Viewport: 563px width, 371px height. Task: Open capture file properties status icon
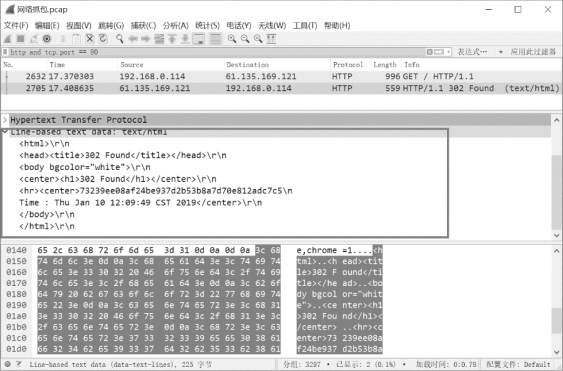pyautogui.click(x=19, y=364)
